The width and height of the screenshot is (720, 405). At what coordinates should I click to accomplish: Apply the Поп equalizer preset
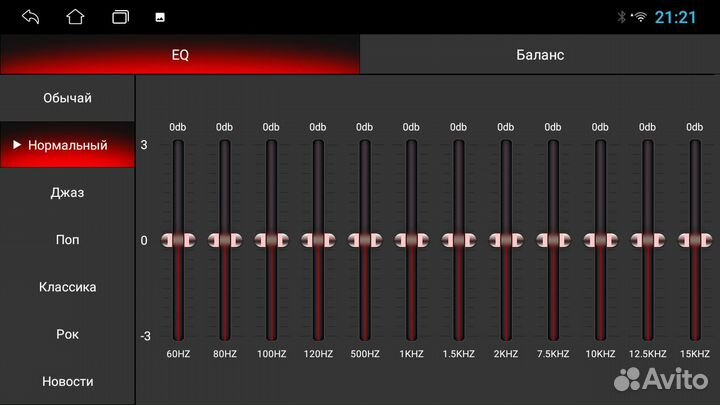67,240
